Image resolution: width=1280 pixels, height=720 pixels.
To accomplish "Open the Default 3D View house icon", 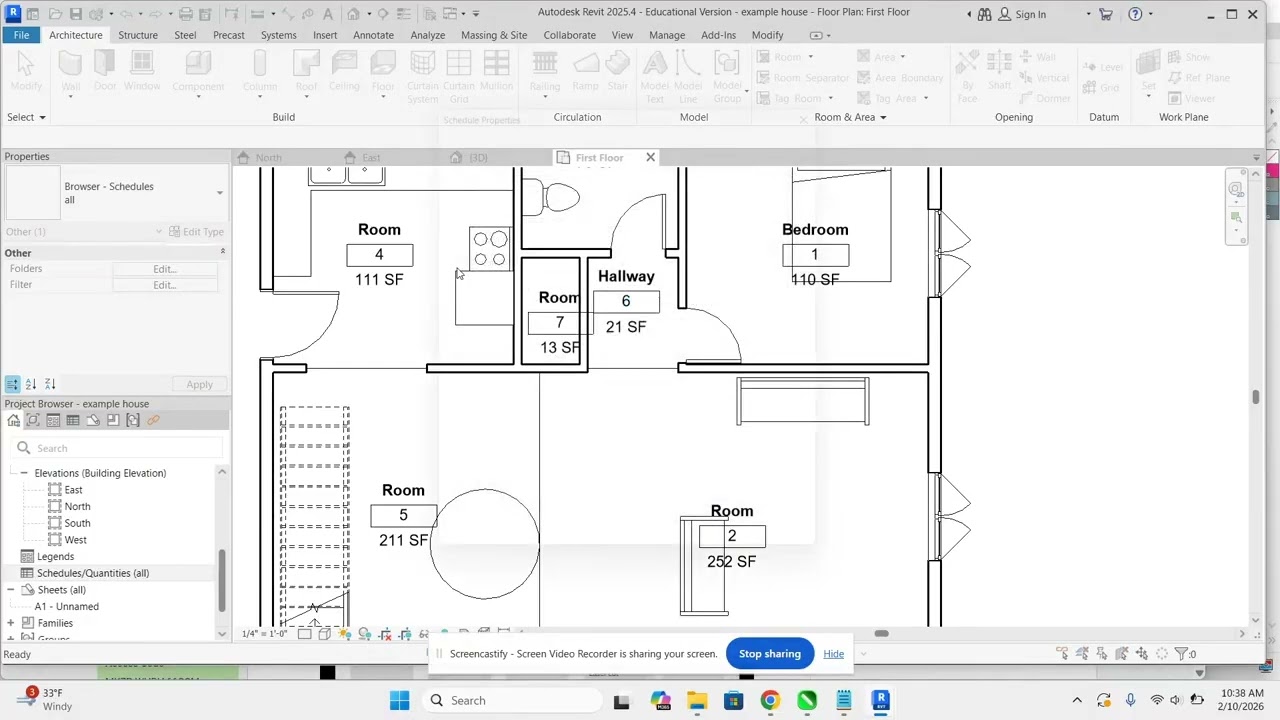I will tap(353, 14).
